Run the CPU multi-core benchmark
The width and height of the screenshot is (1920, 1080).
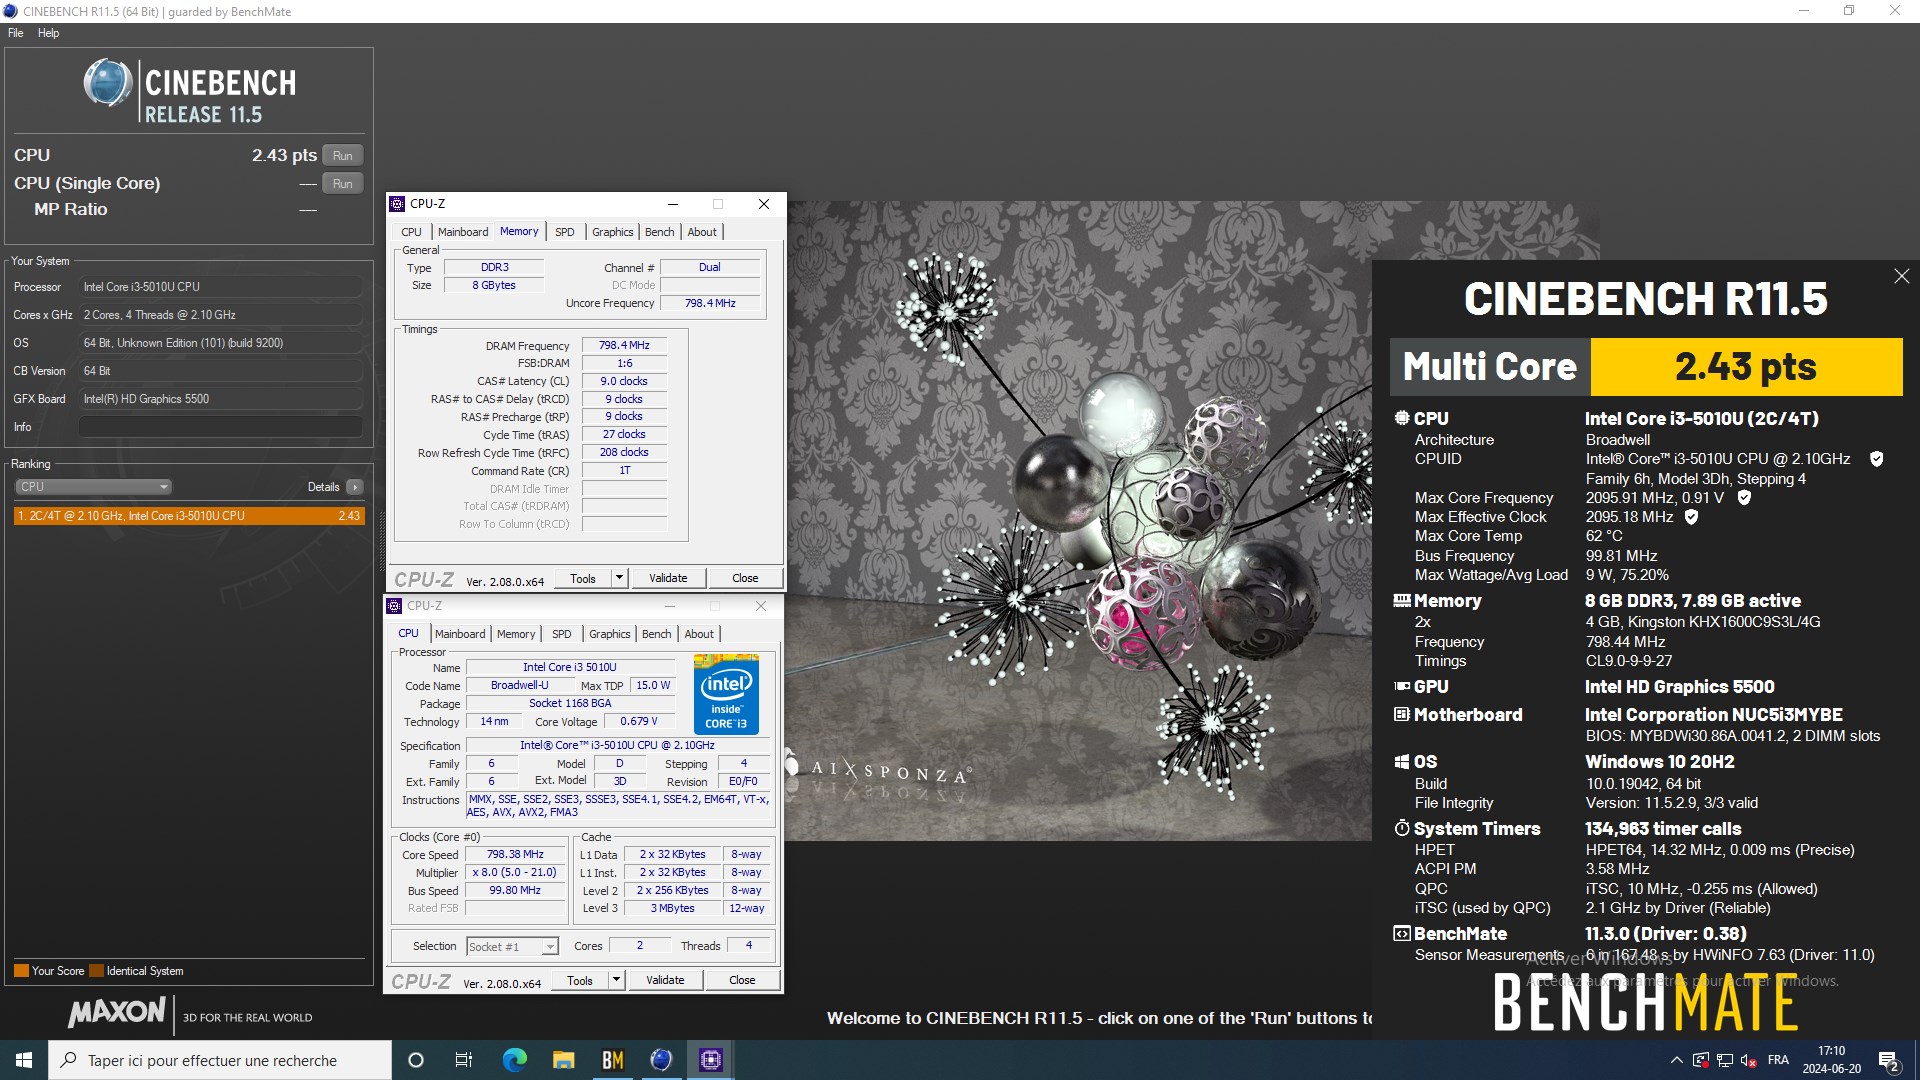click(x=343, y=156)
